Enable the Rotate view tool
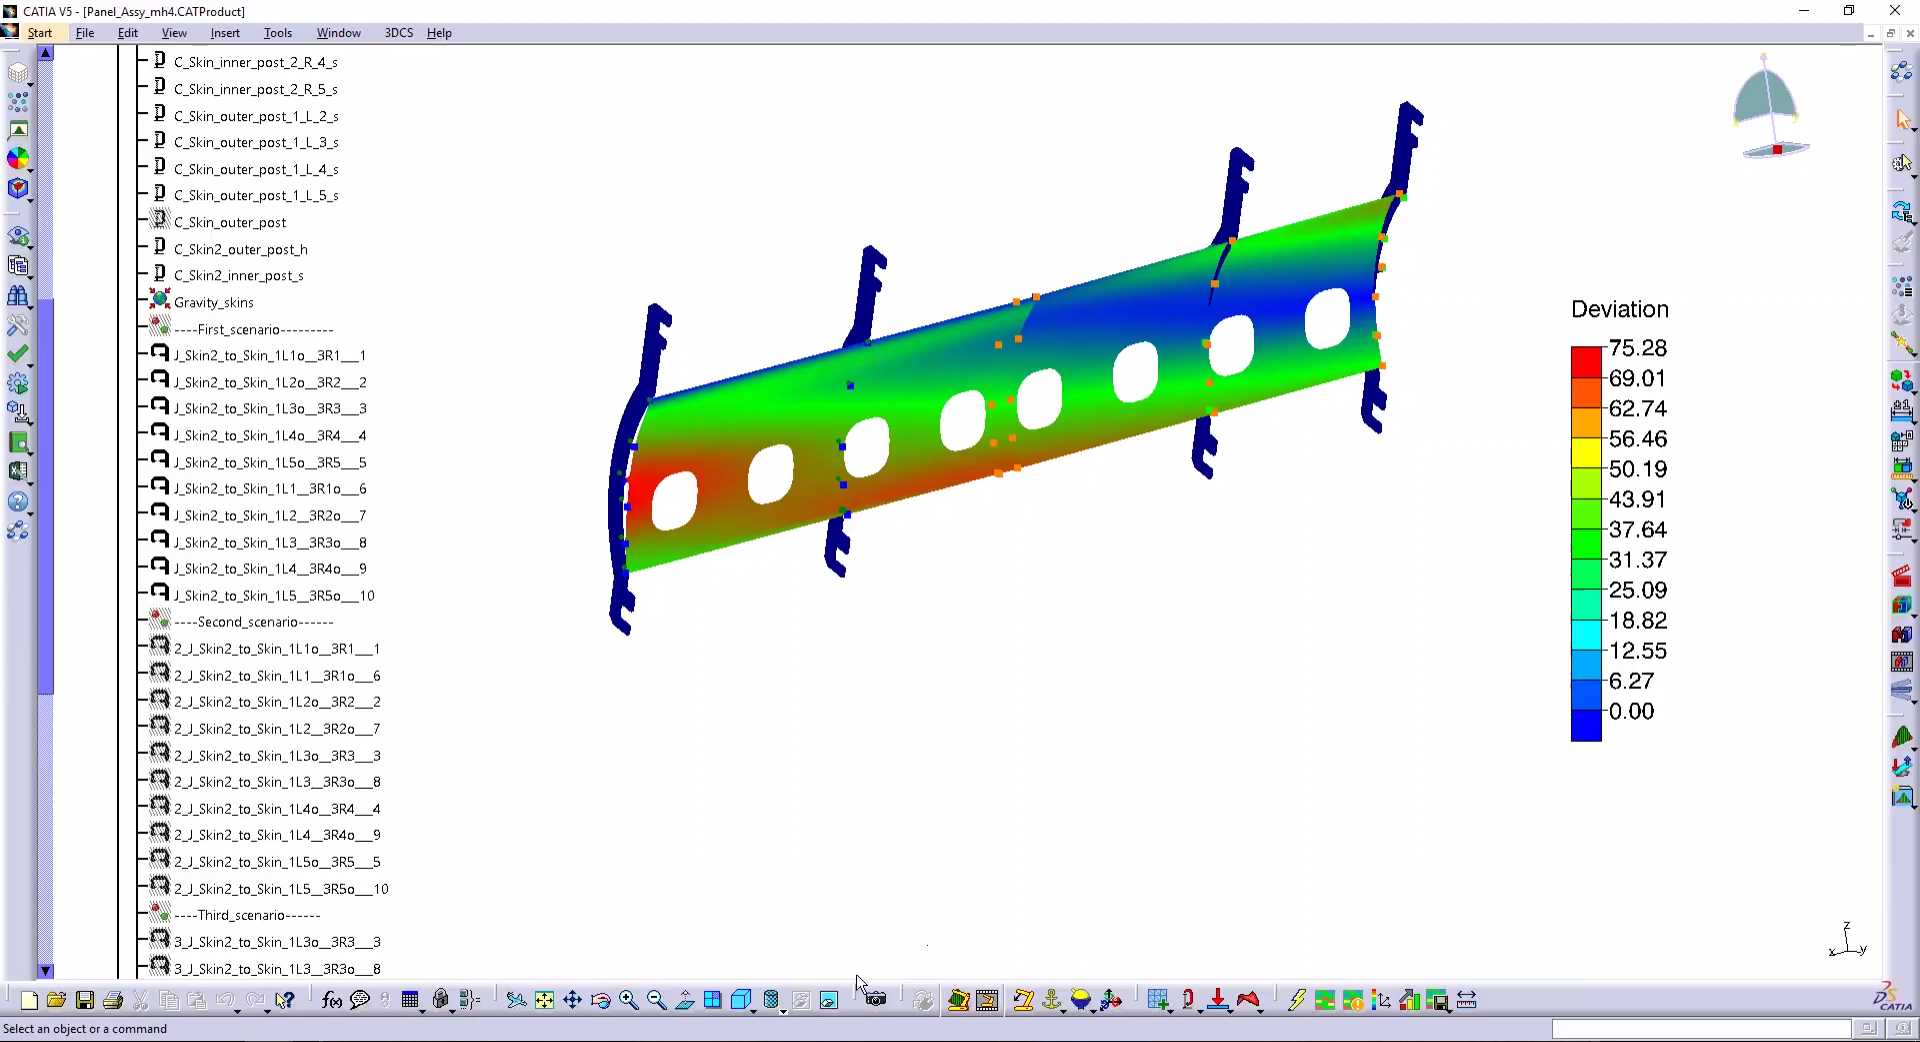 point(600,1000)
